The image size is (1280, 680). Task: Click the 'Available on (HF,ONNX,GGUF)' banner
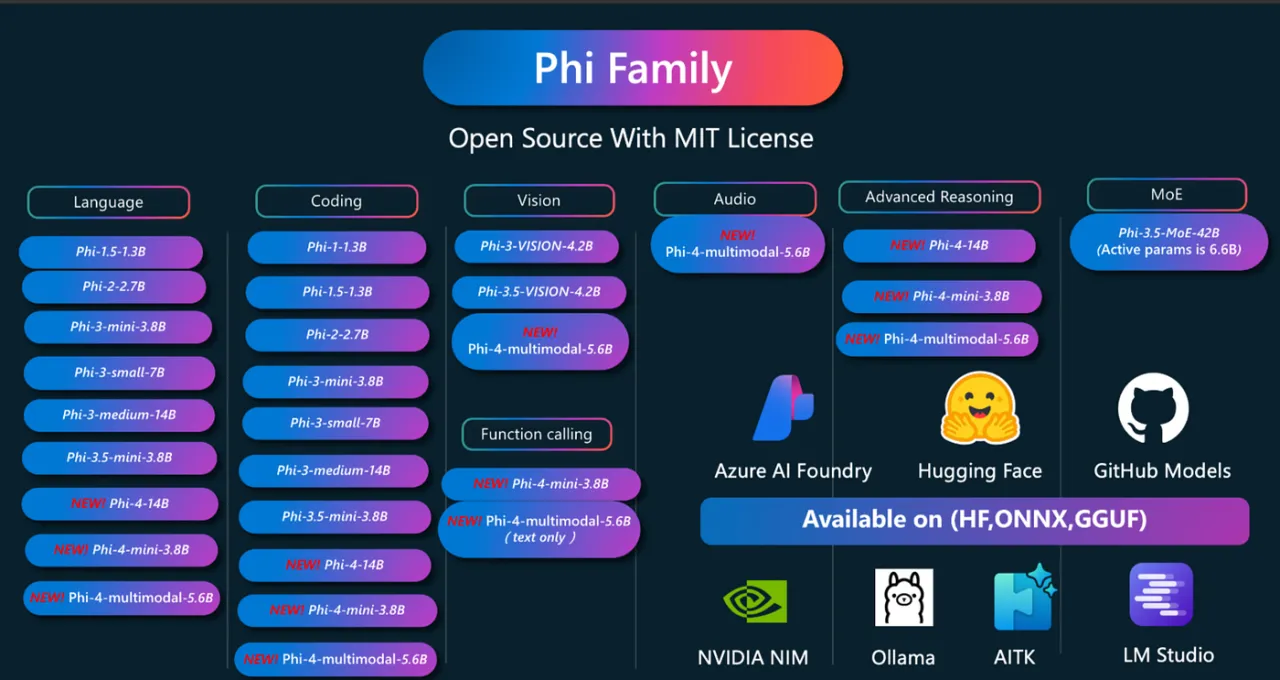[x=975, y=521]
